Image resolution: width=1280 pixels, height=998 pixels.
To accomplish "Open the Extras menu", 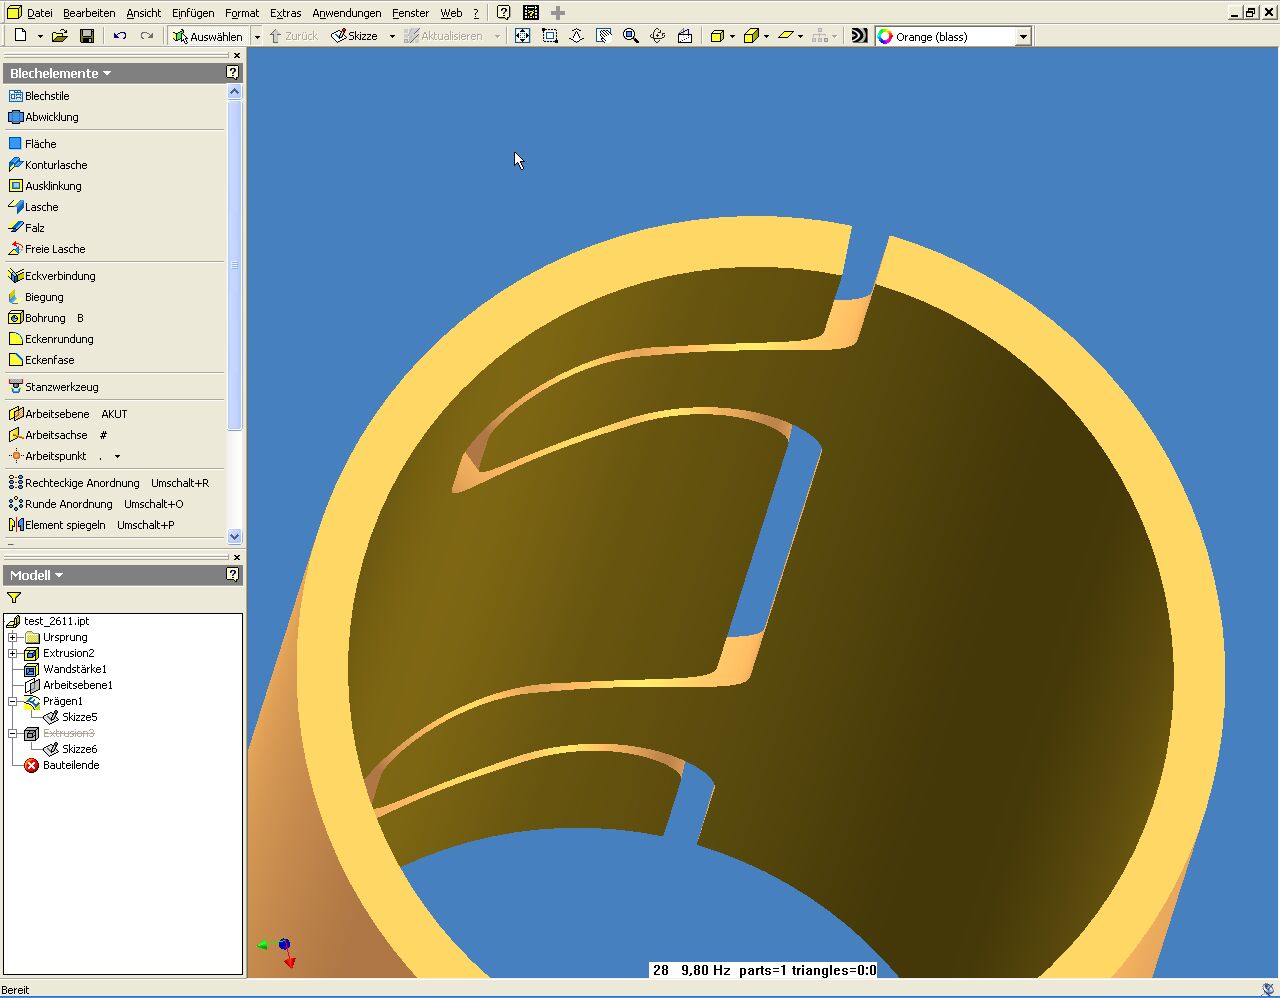I will coord(285,13).
